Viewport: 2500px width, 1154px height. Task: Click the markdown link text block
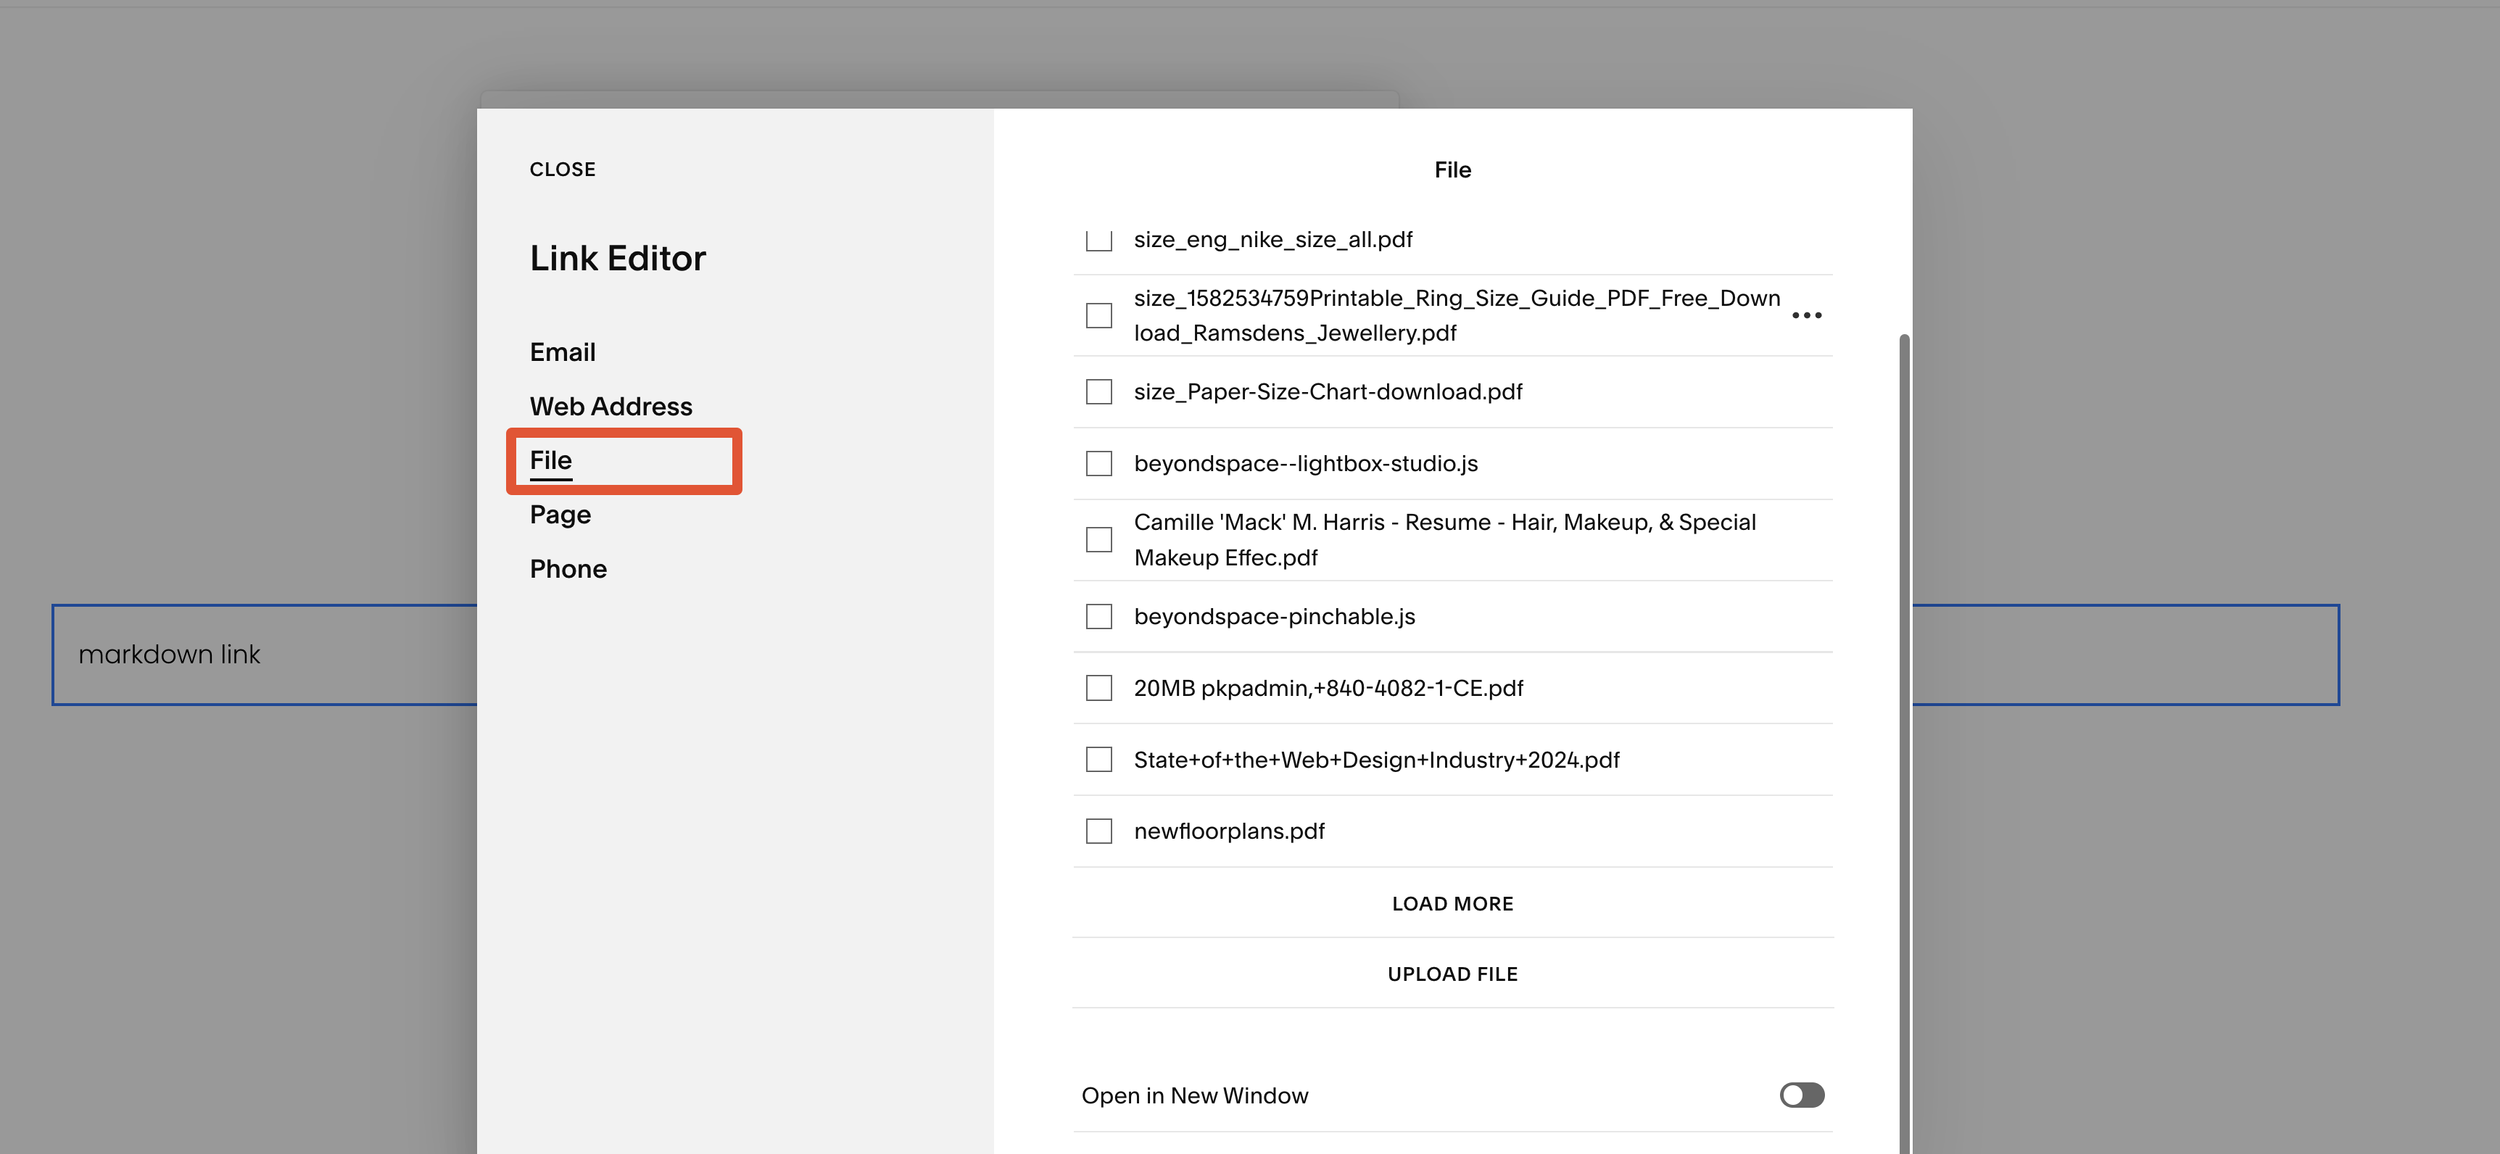(170, 654)
